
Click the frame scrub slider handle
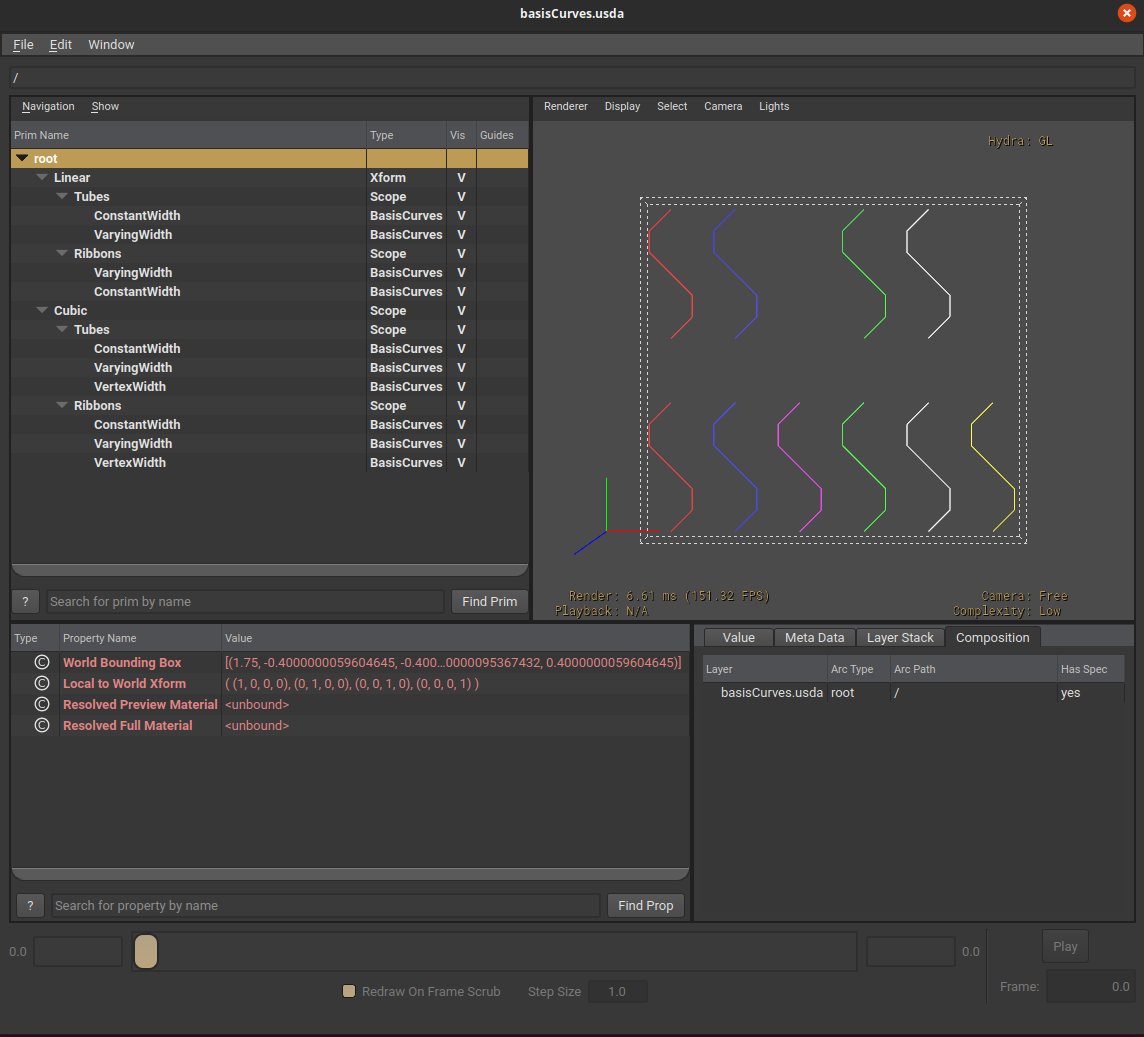tap(145, 951)
